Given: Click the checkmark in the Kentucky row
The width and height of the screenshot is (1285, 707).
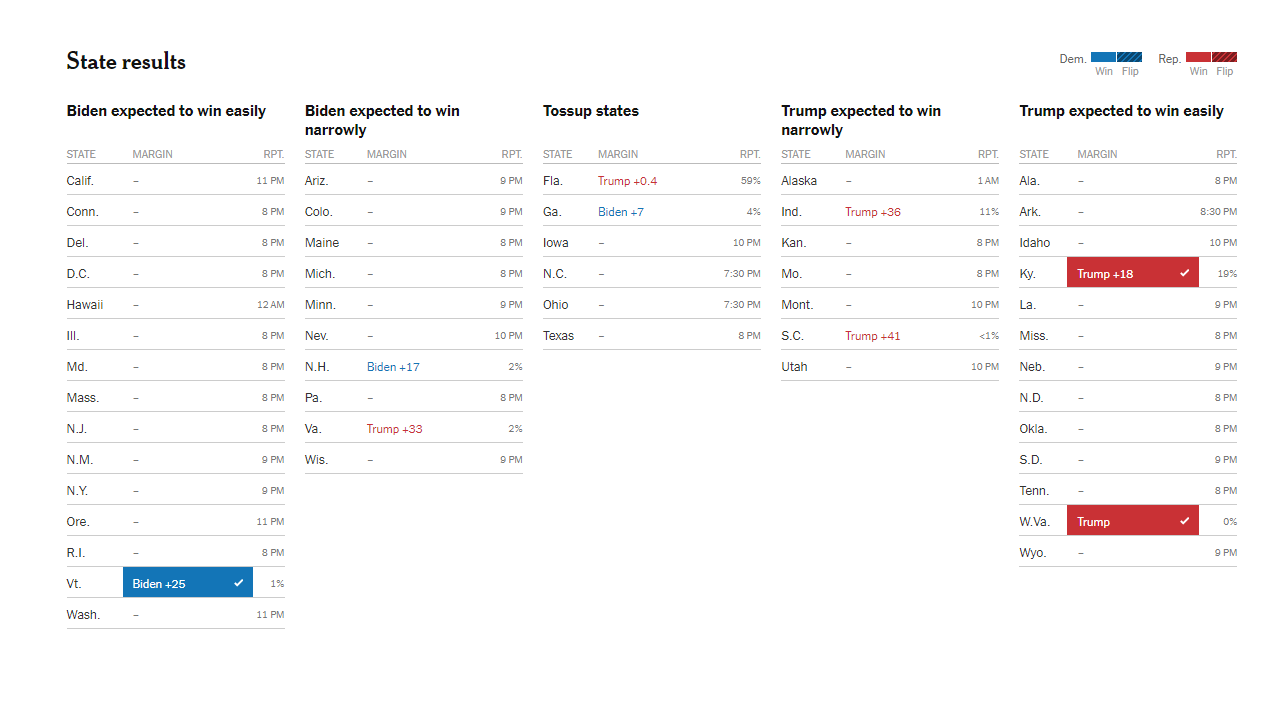Looking at the screenshot, I should pos(1184,273).
